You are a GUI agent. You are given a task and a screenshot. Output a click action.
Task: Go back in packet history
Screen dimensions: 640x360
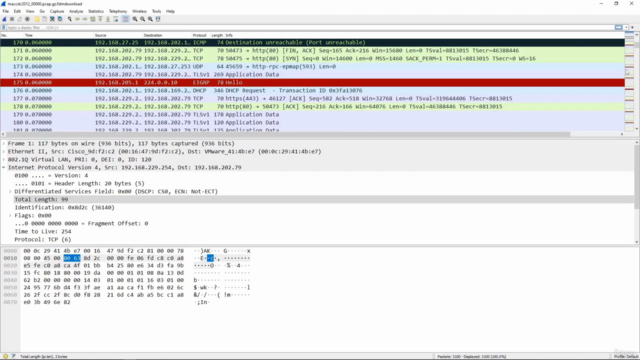77,19
